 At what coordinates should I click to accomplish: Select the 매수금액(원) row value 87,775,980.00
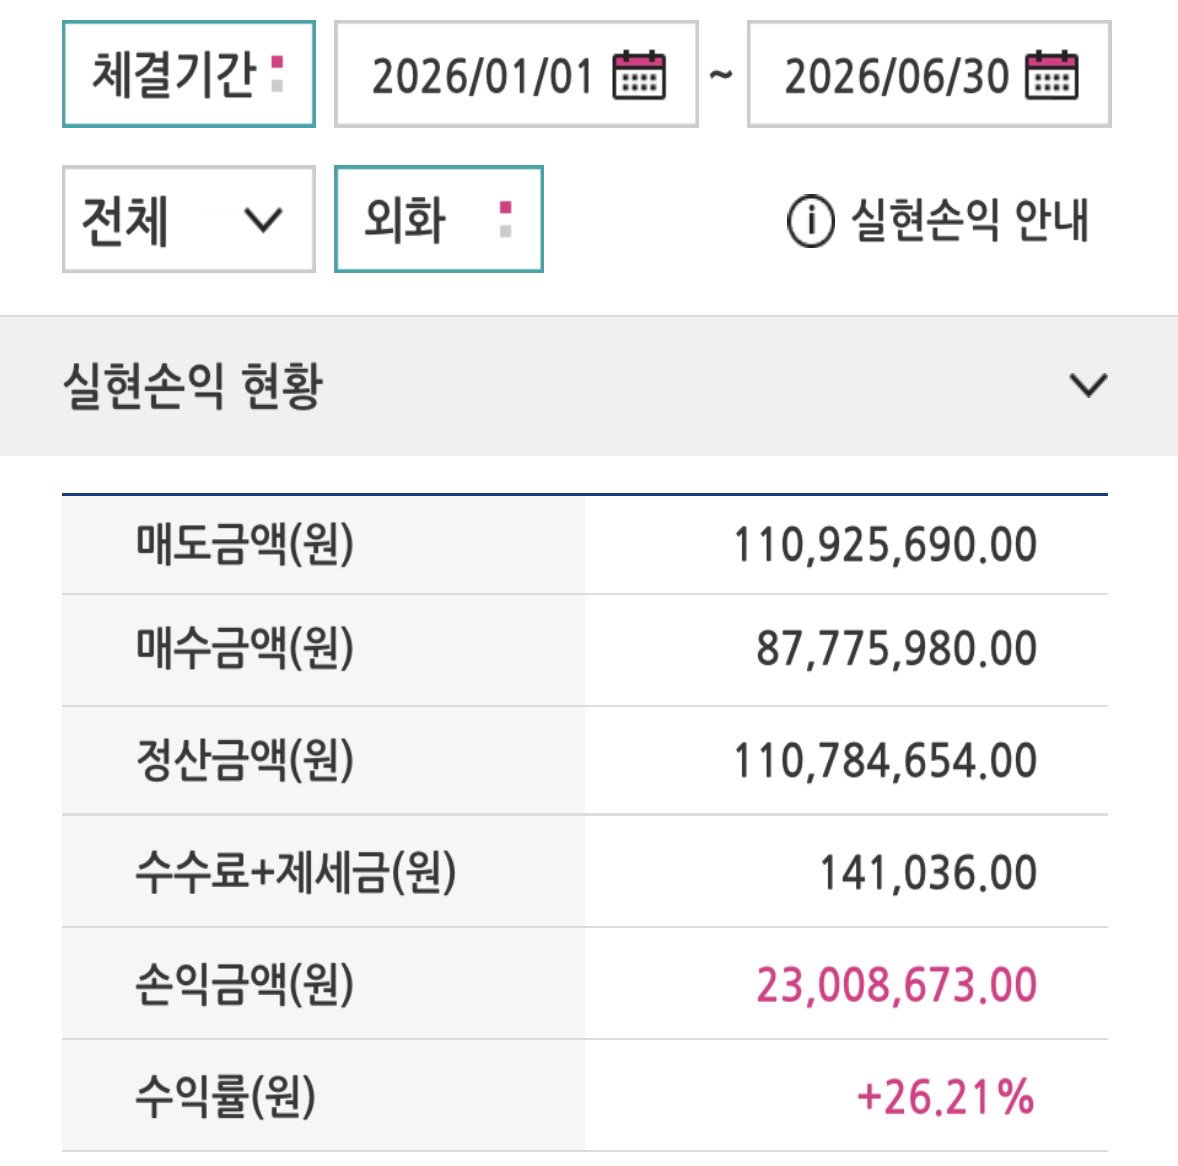pyautogui.click(x=896, y=649)
